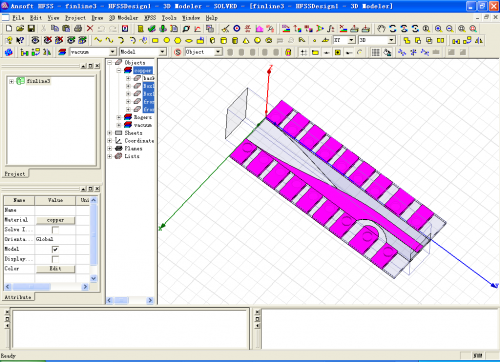The image size is (500, 362).
Task: Click the Pan hand tool icon
Action: click(x=381, y=29)
